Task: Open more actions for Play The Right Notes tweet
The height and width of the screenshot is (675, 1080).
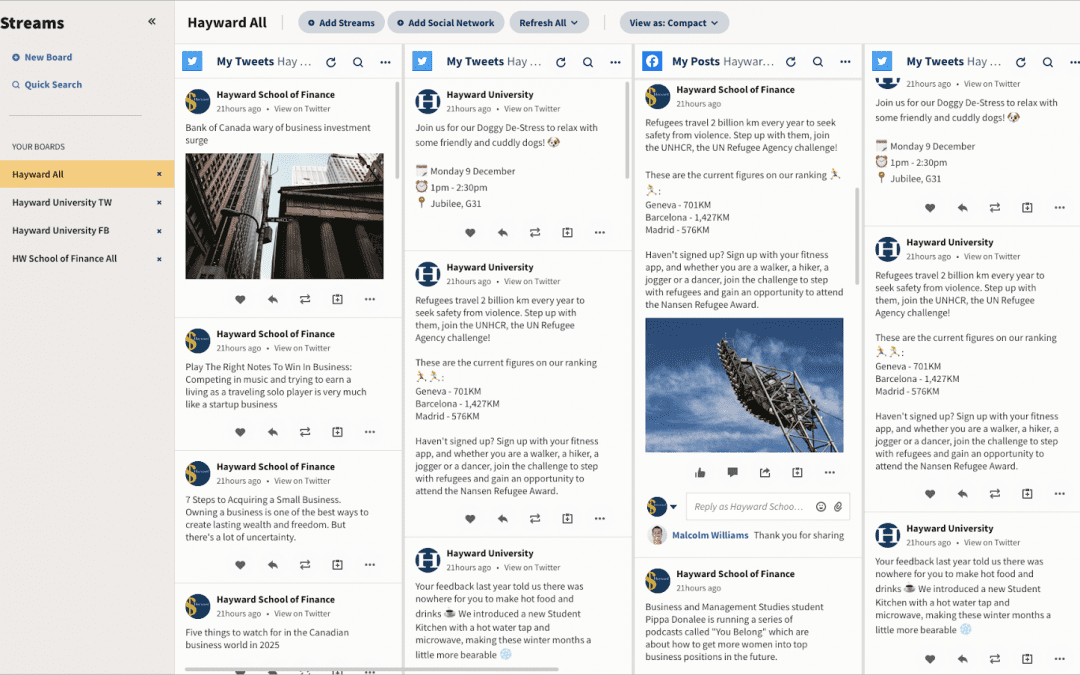Action: 370,432
